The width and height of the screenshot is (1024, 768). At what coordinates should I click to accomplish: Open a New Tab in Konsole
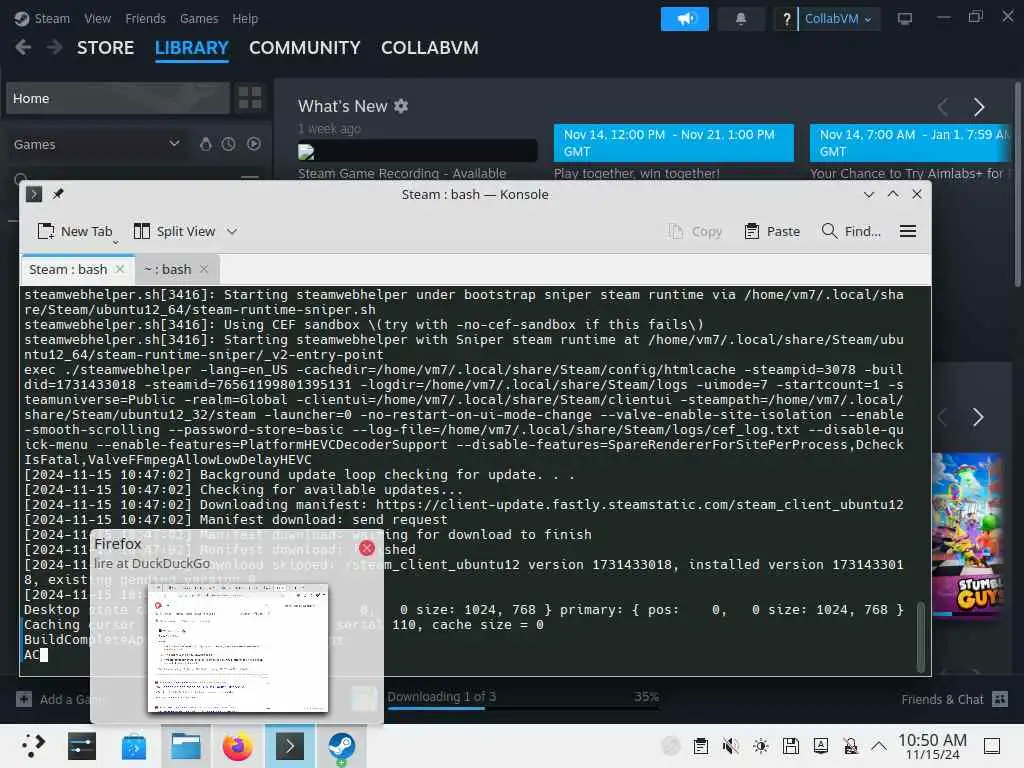point(74,231)
